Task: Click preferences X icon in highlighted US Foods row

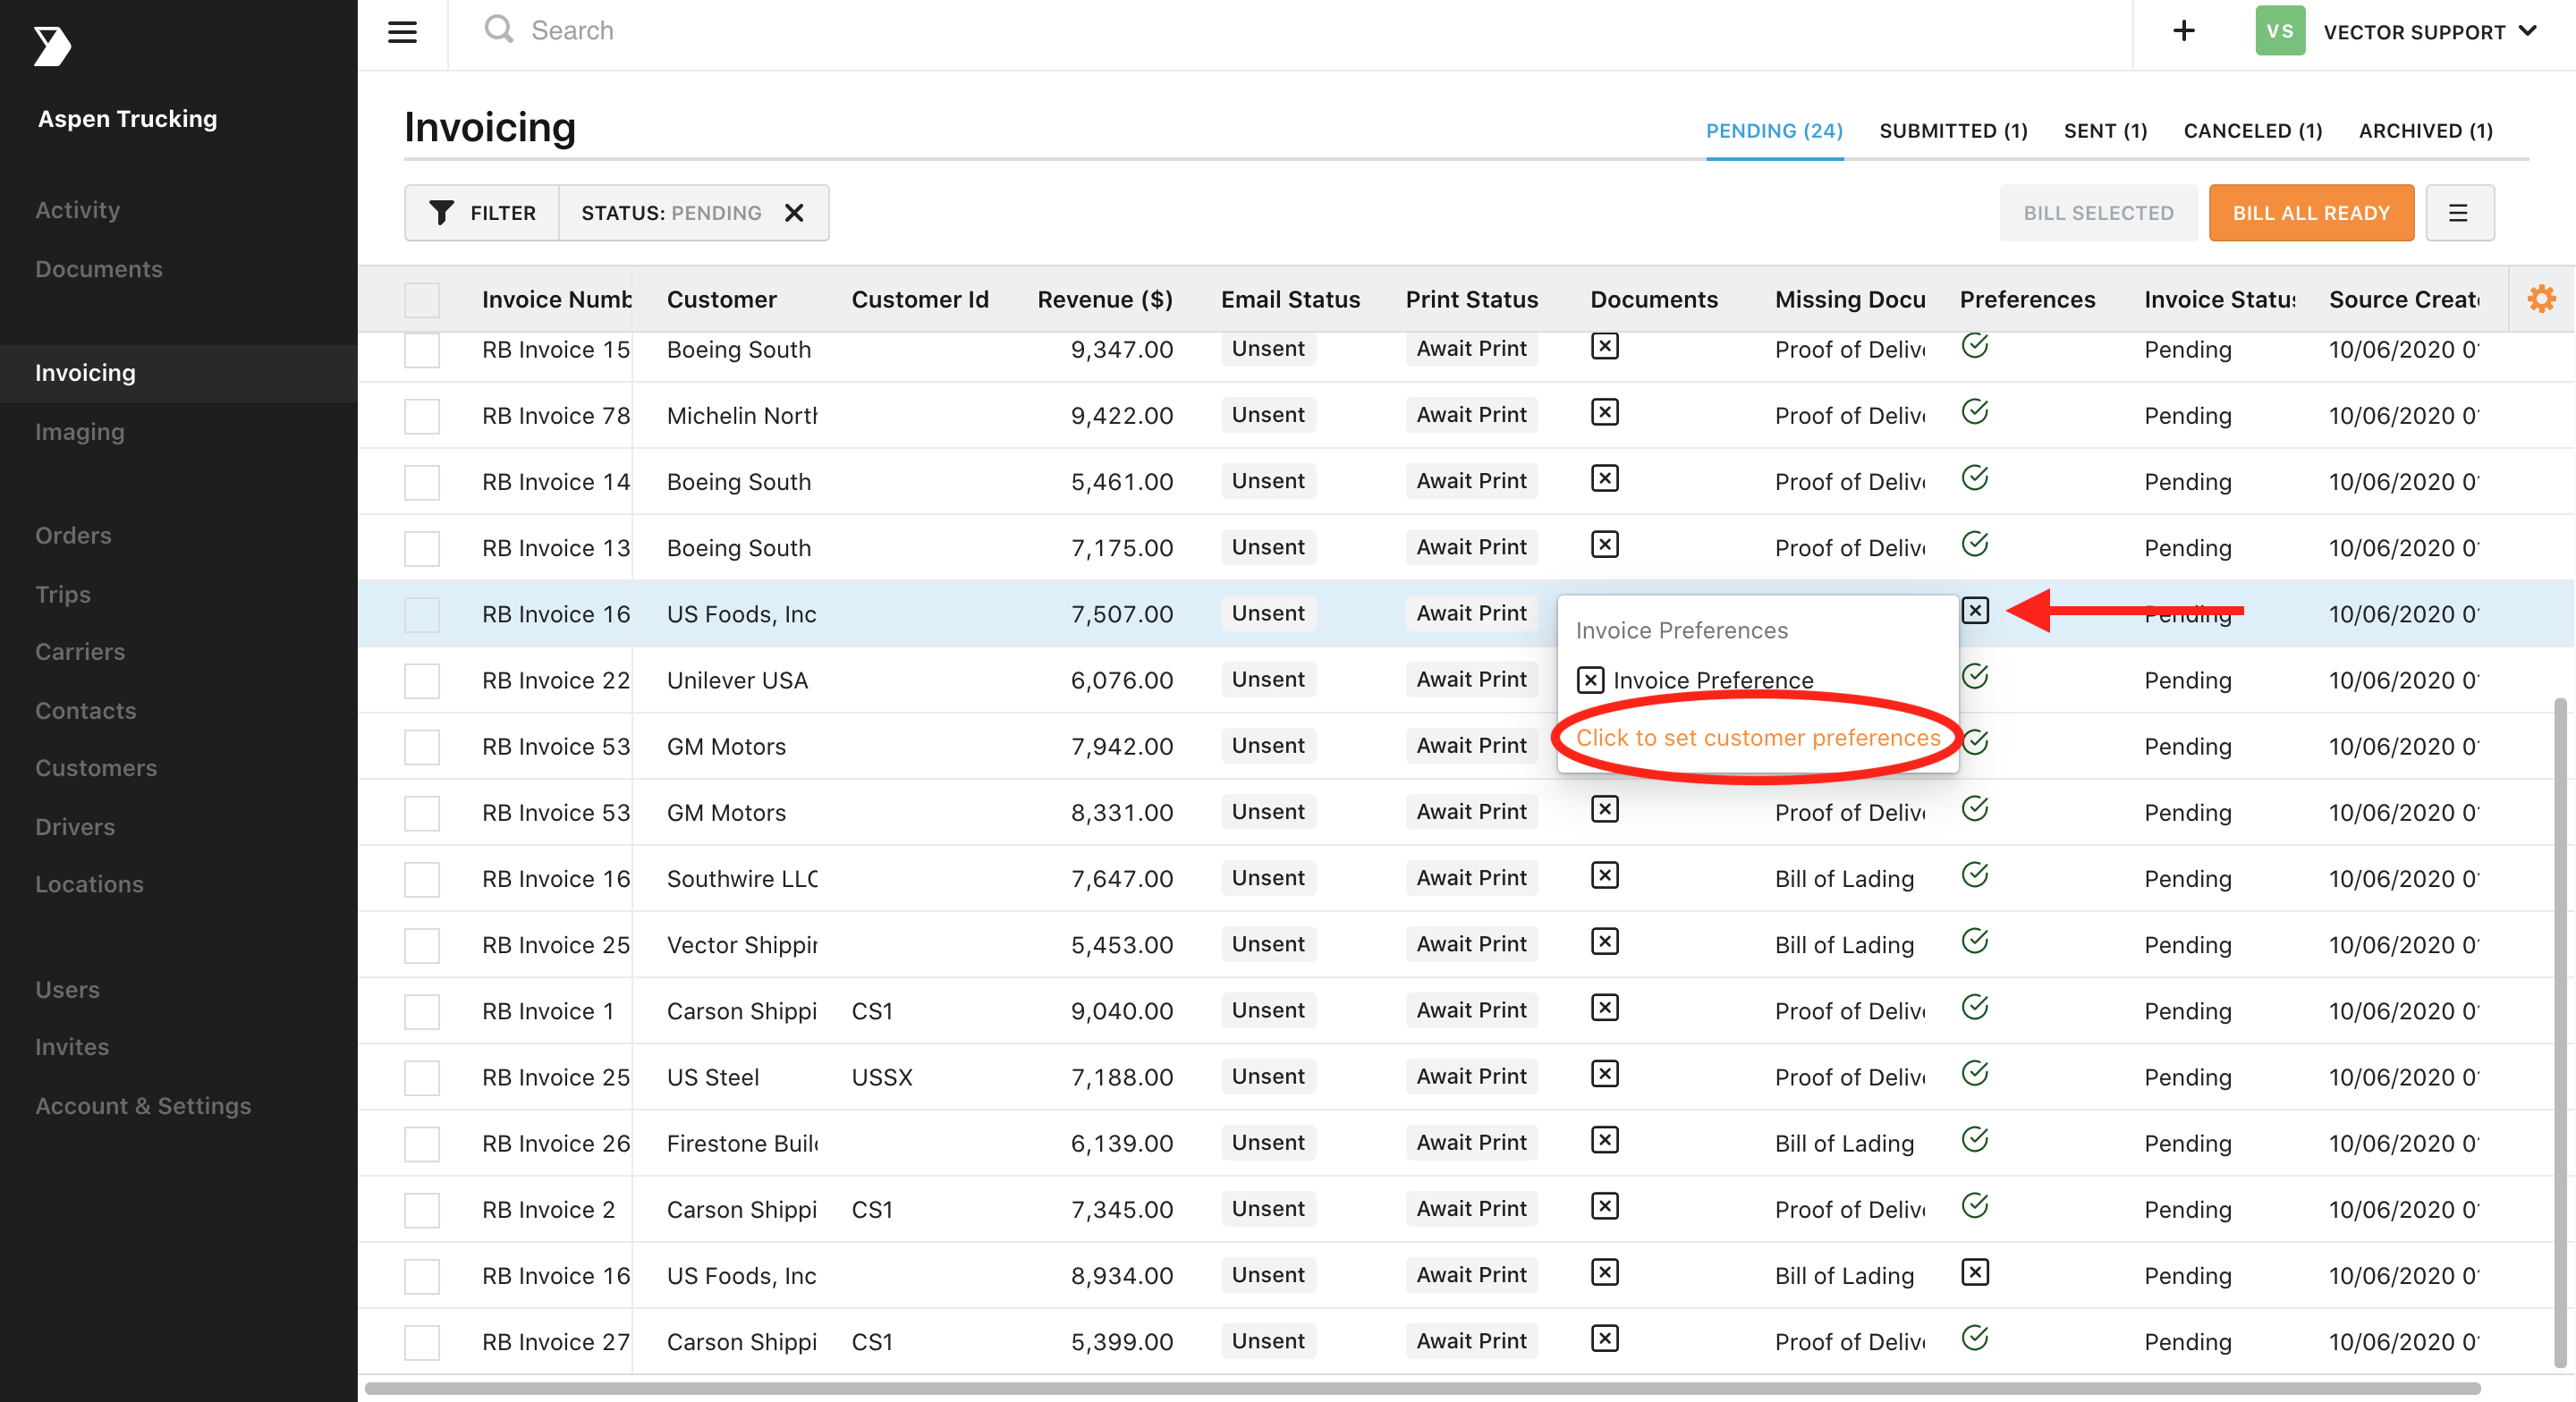Action: tap(1975, 611)
